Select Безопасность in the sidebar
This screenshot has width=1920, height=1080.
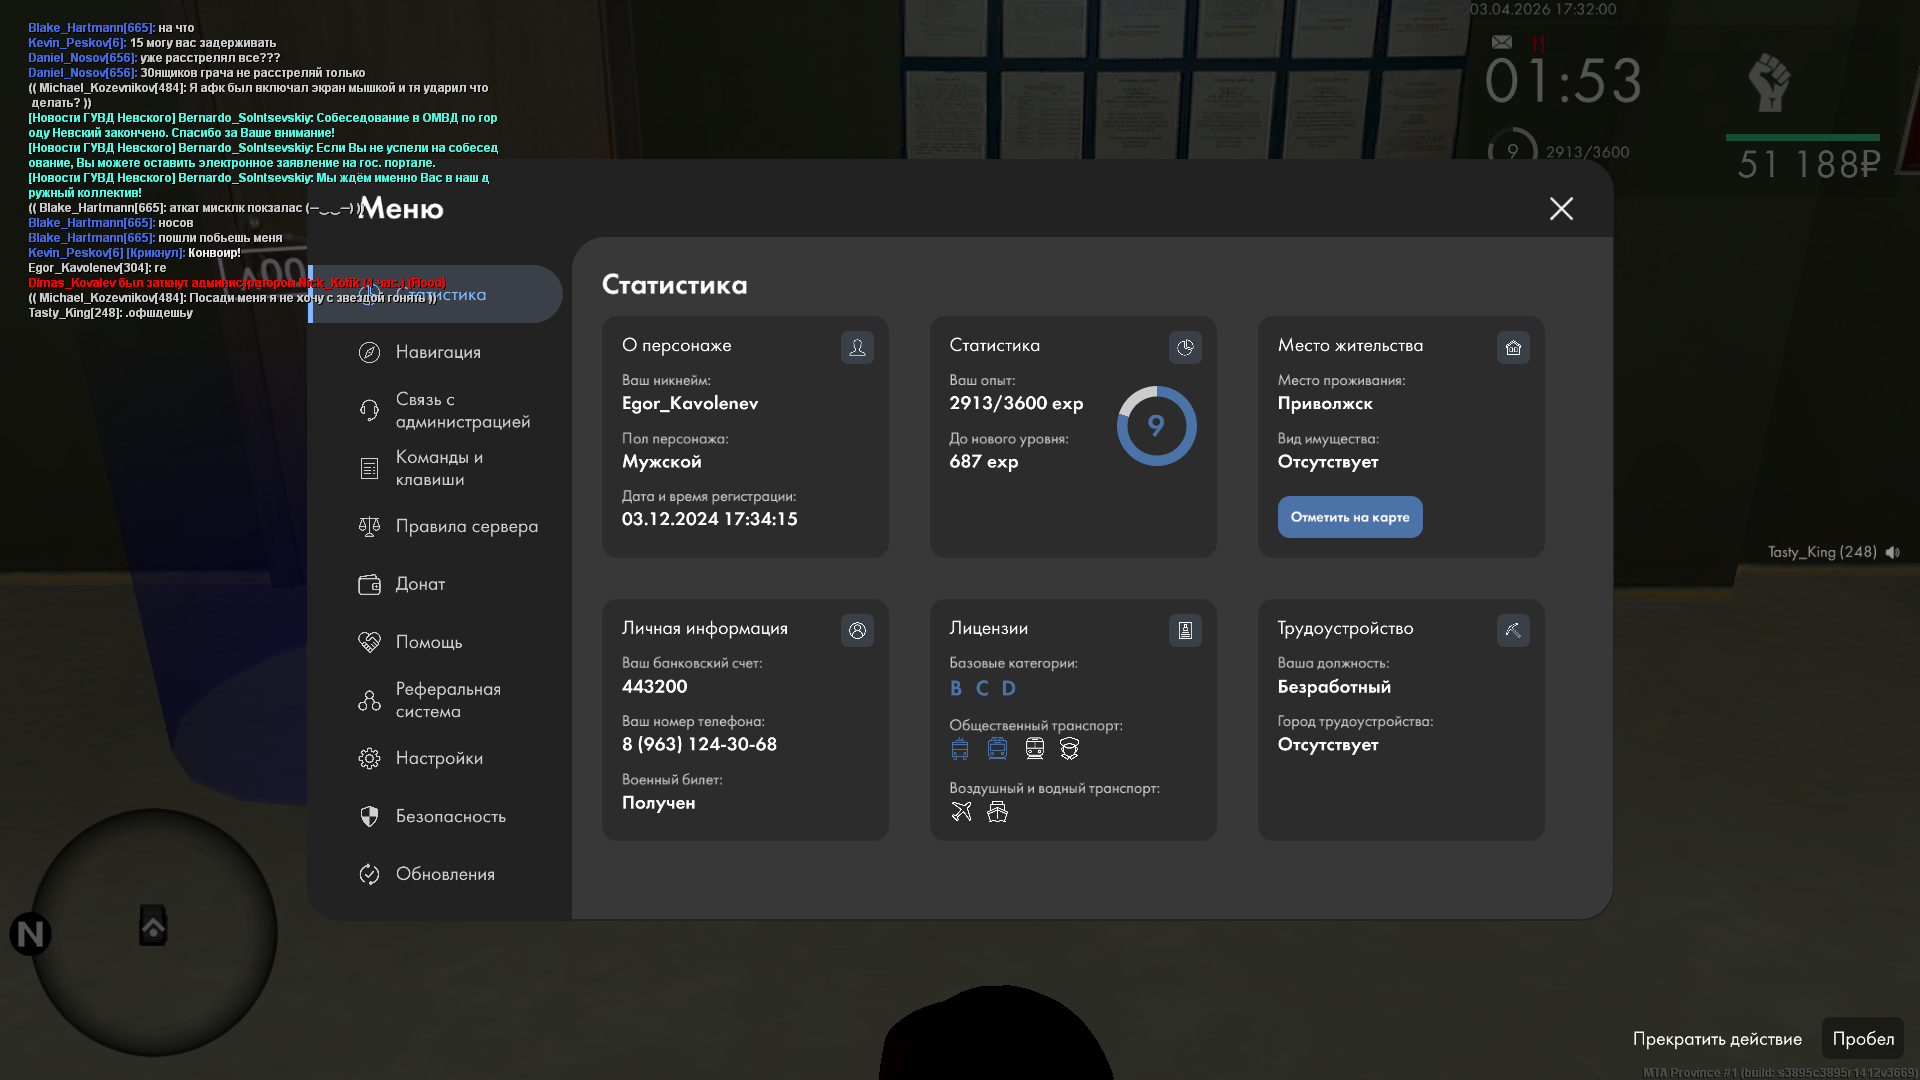[450, 816]
